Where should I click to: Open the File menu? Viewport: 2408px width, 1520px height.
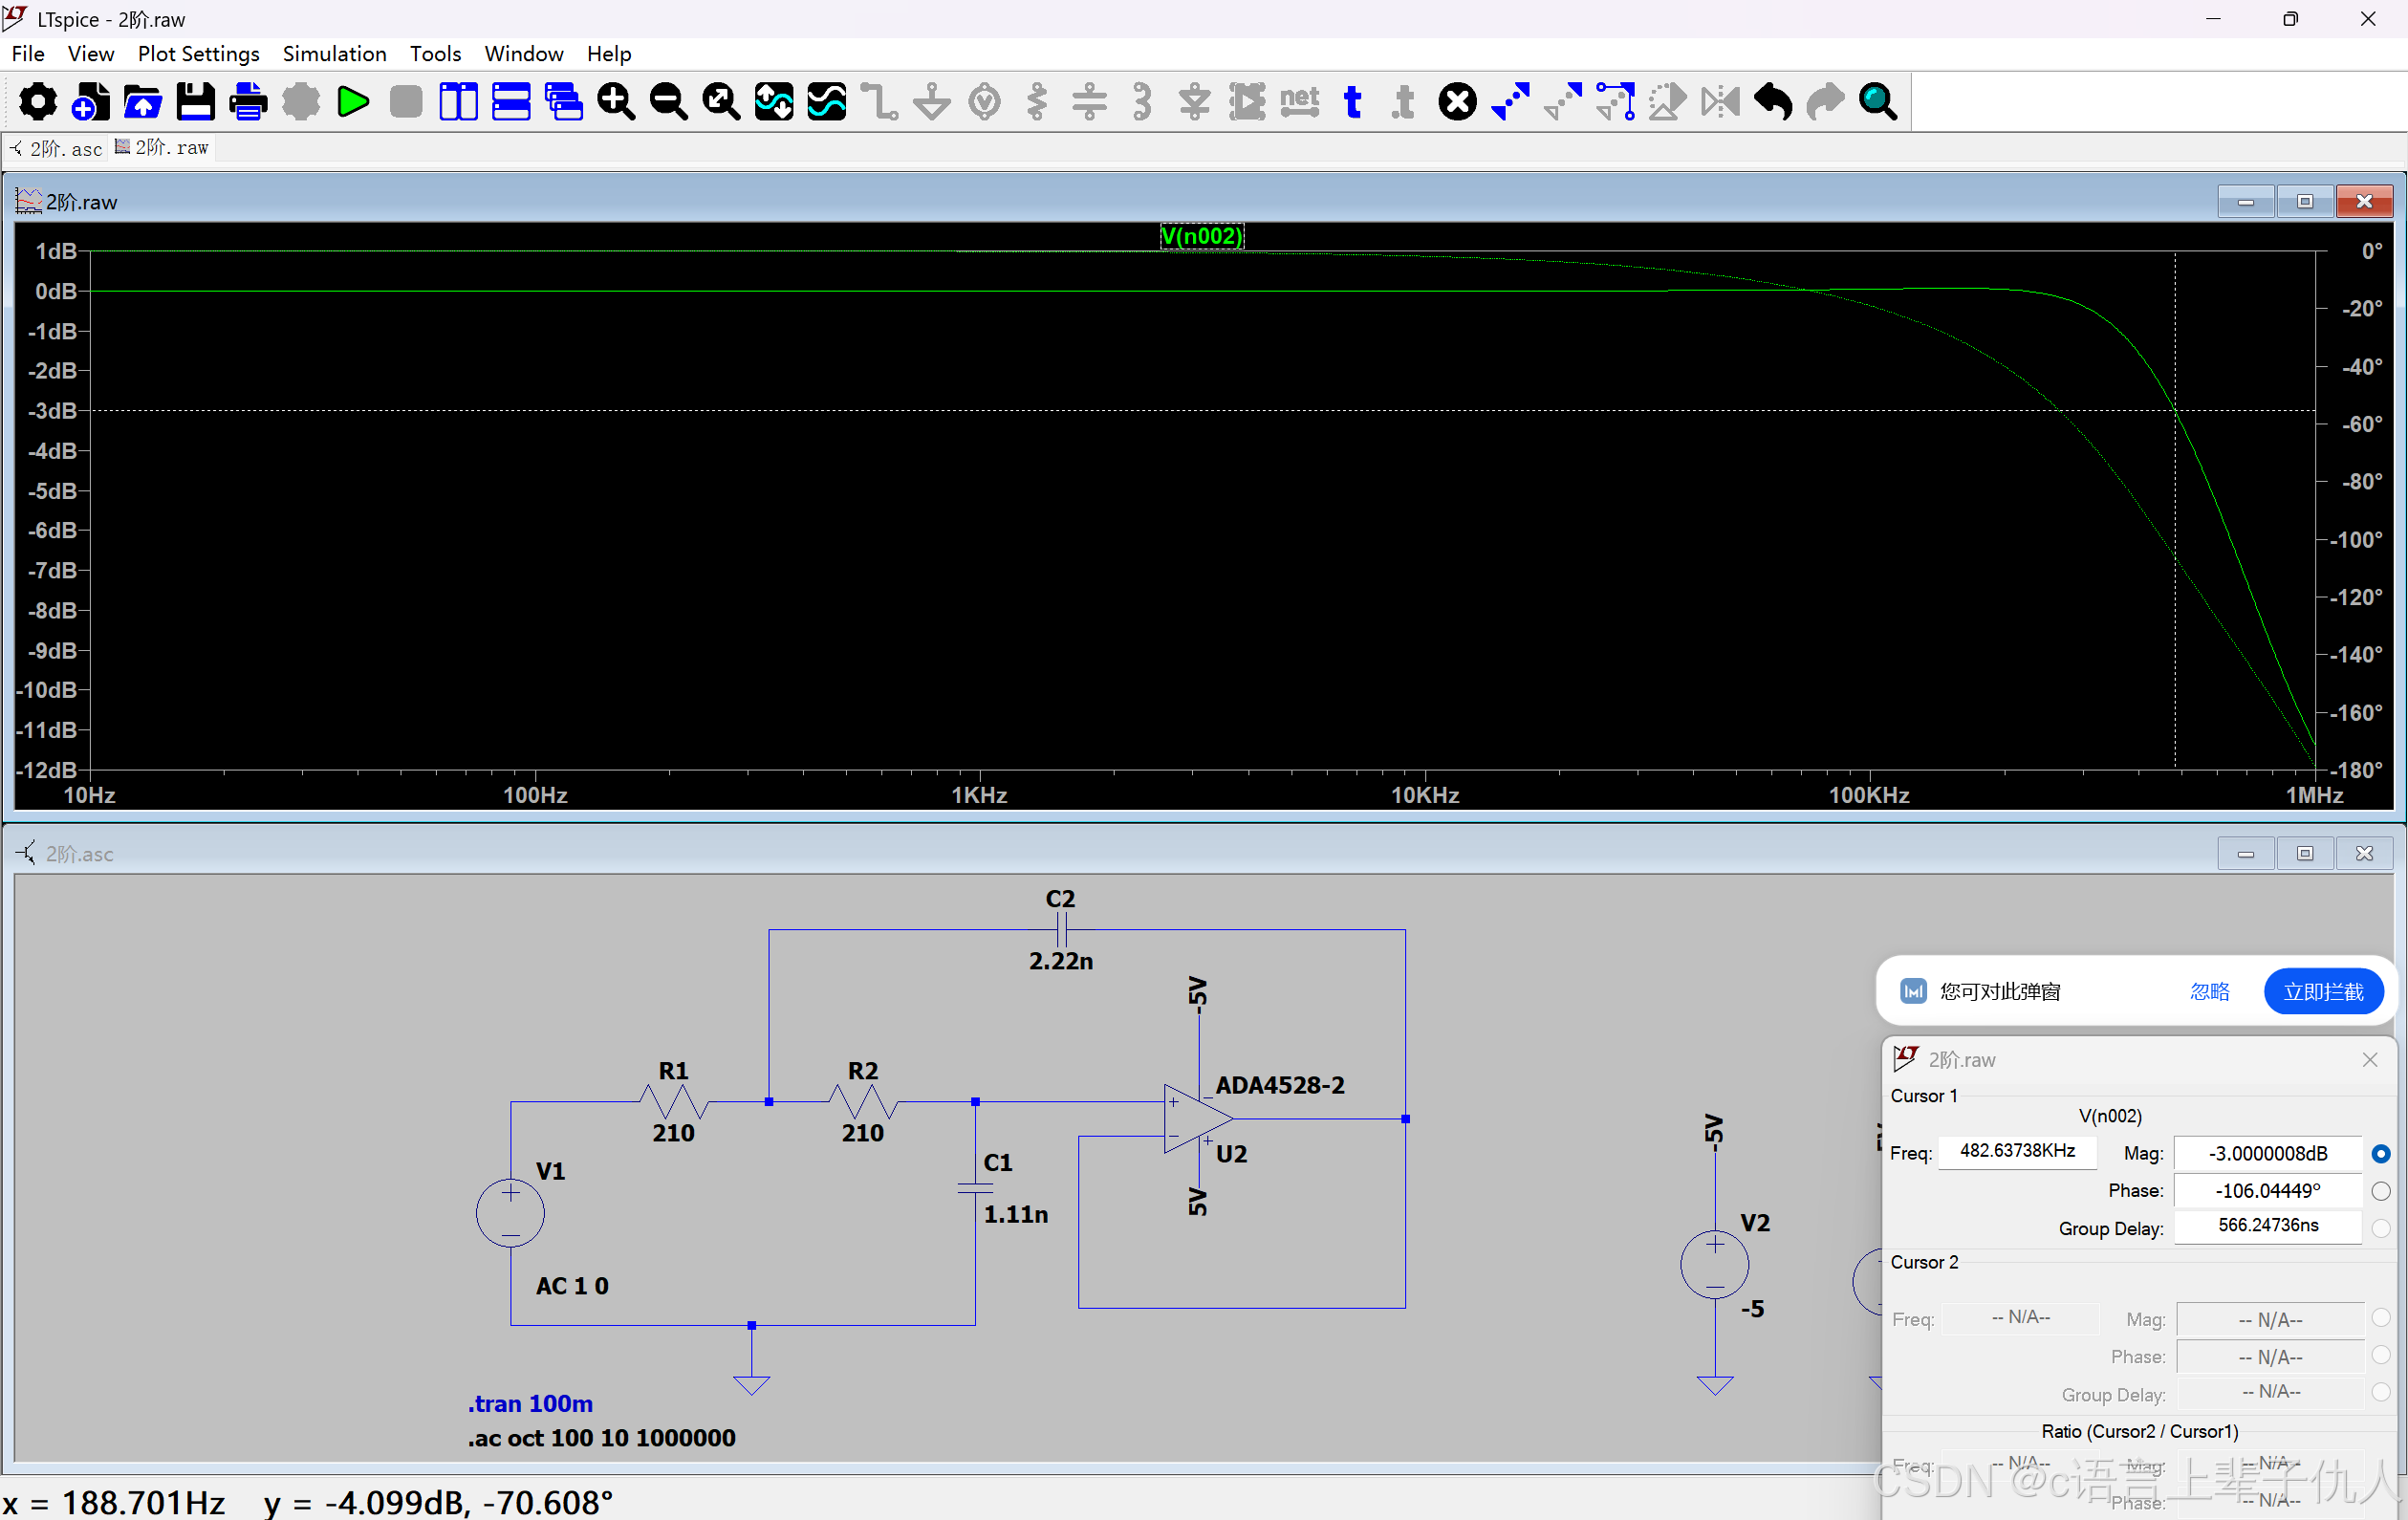click(x=28, y=54)
